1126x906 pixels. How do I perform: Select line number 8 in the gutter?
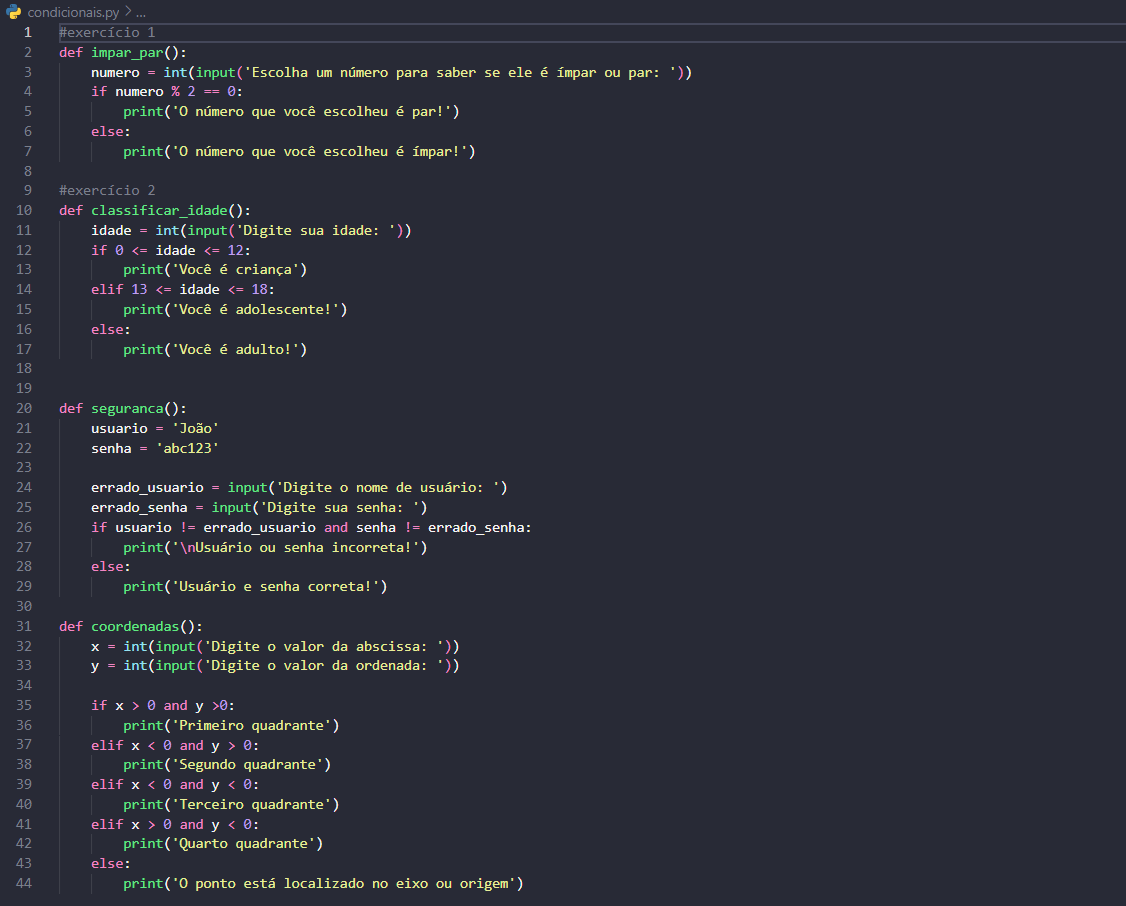pyautogui.click(x=28, y=171)
